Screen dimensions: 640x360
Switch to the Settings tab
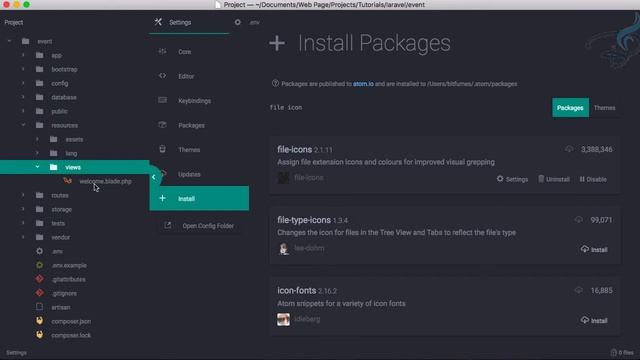[x=189, y=22]
